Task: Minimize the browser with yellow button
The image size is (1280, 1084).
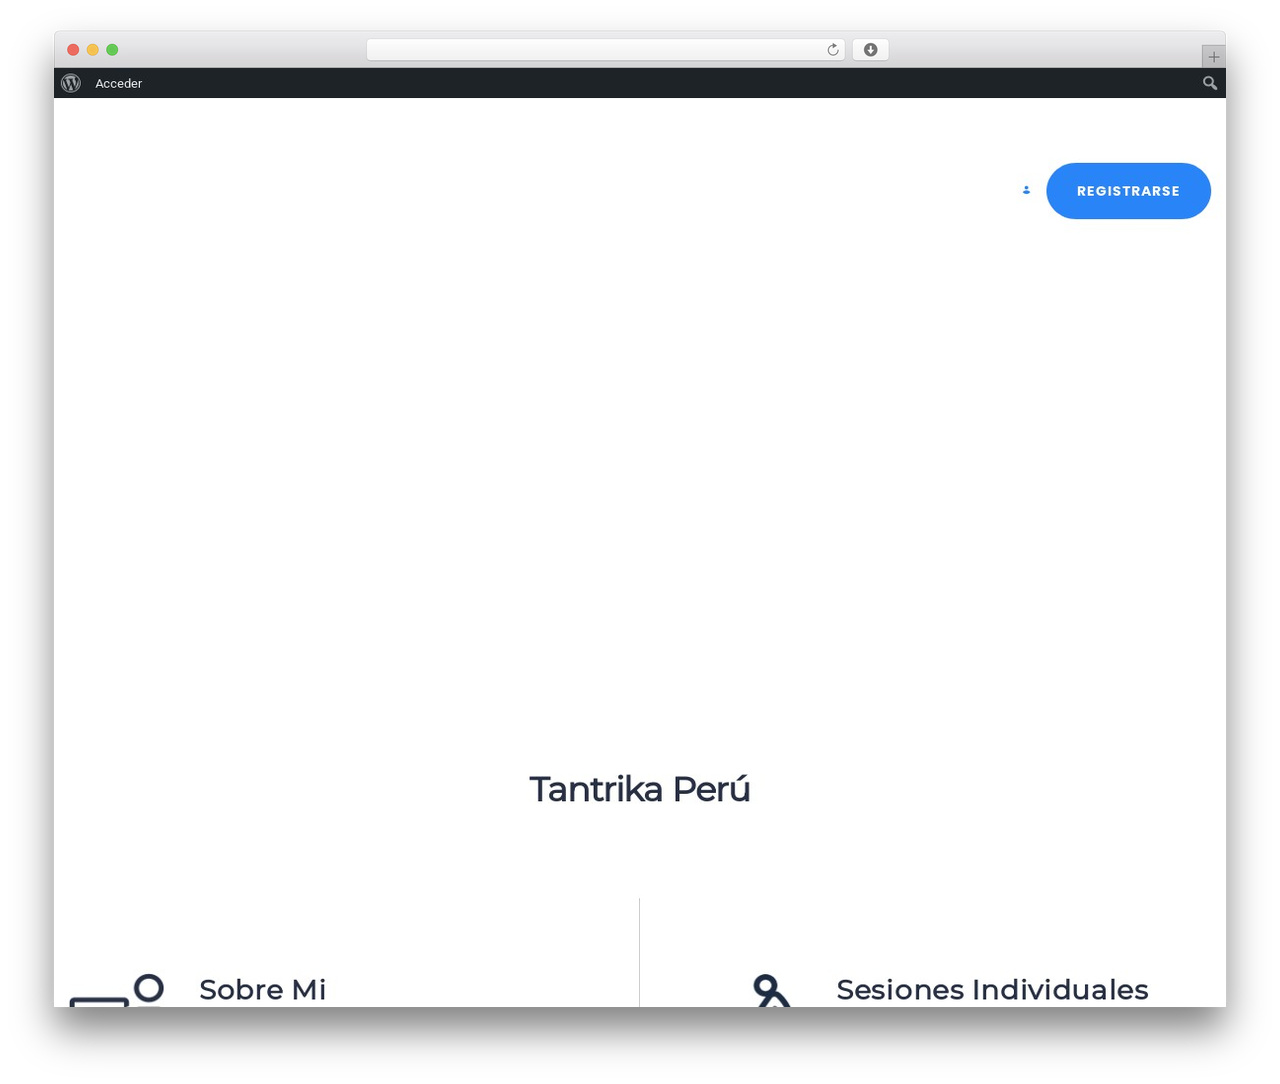Action: pyautogui.click(x=93, y=50)
